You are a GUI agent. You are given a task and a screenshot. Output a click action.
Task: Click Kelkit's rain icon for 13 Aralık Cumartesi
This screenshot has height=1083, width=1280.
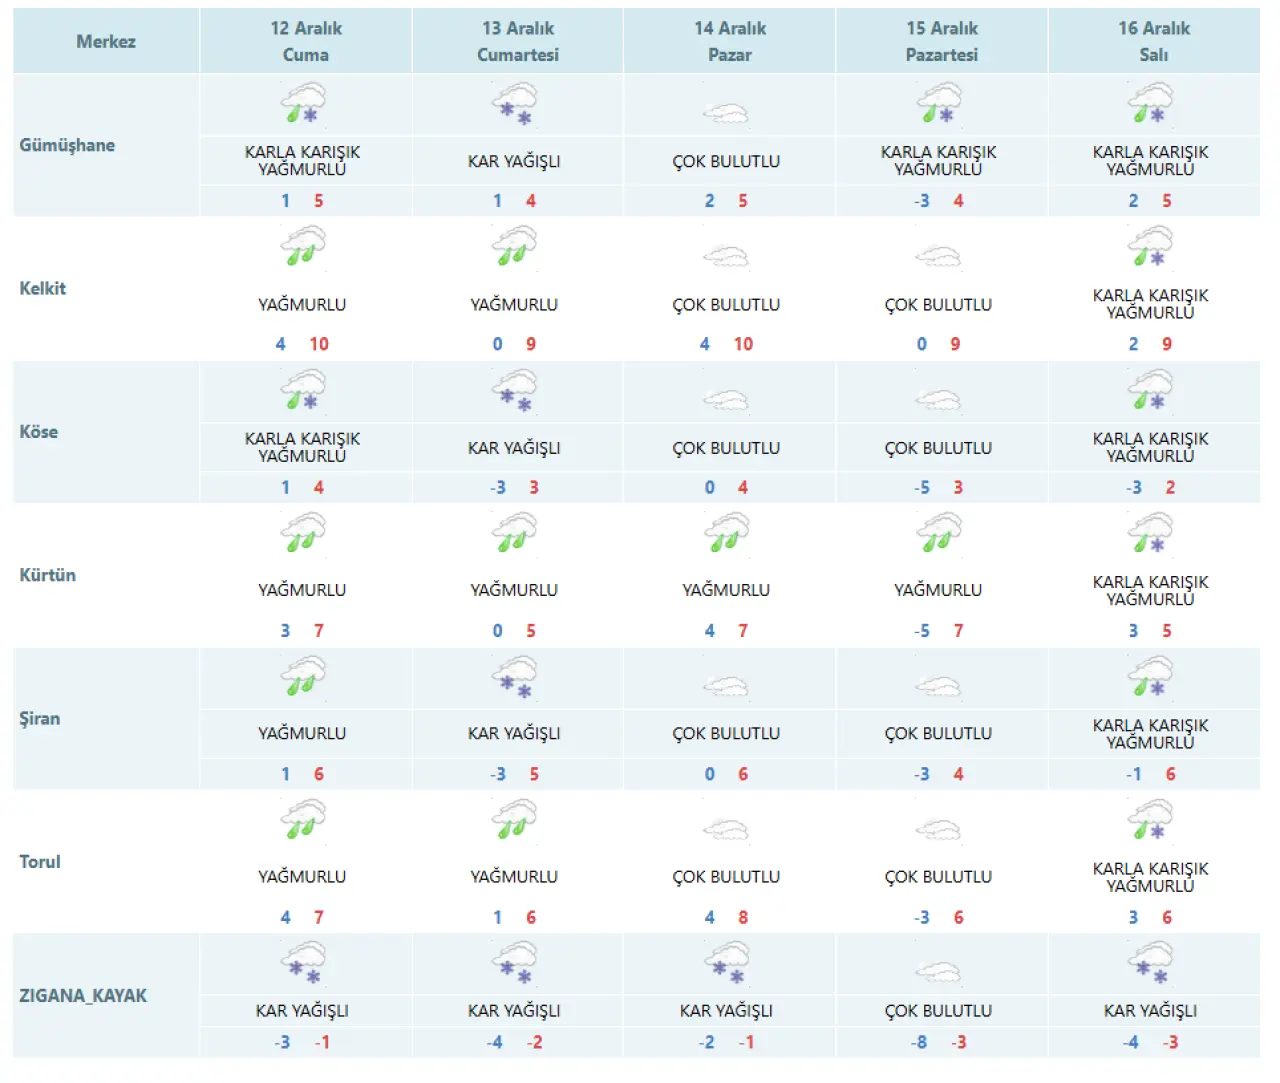(515, 247)
